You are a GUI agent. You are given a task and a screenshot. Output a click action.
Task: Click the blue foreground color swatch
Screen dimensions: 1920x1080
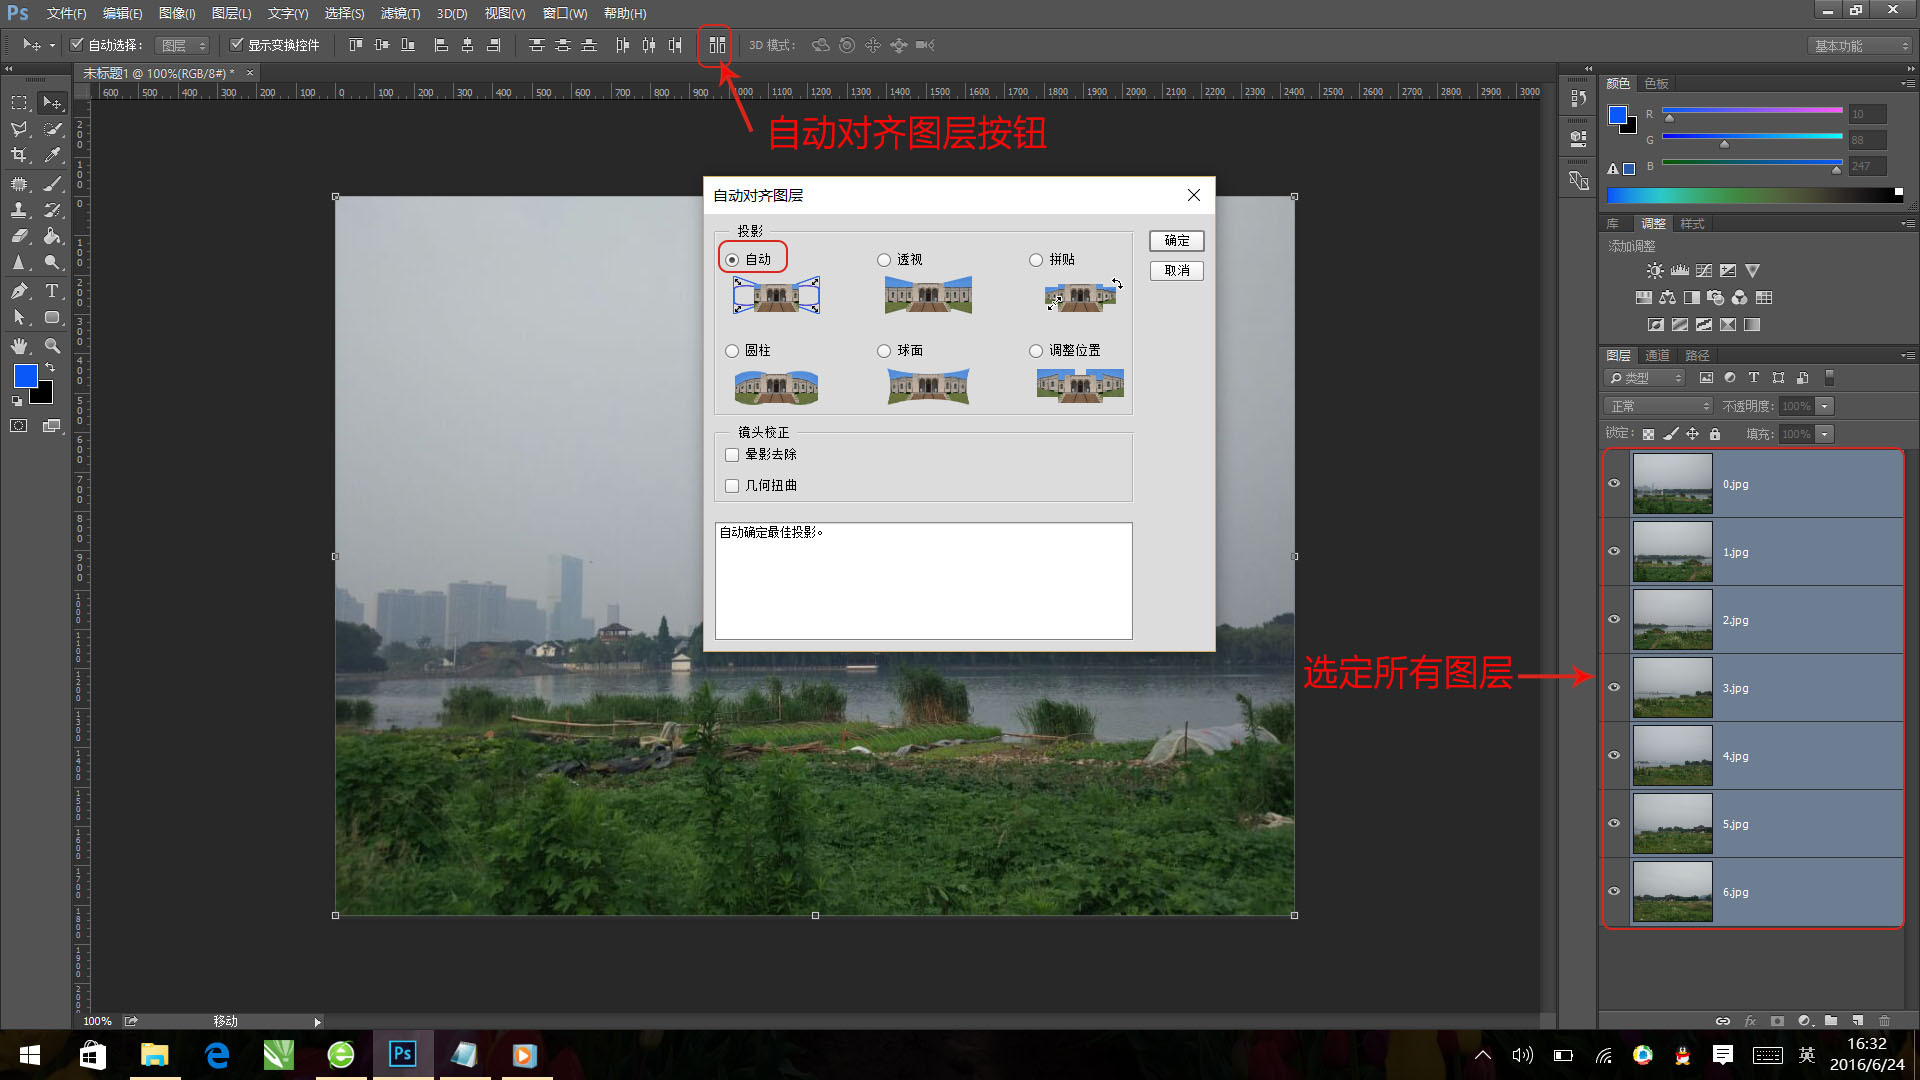coord(26,376)
